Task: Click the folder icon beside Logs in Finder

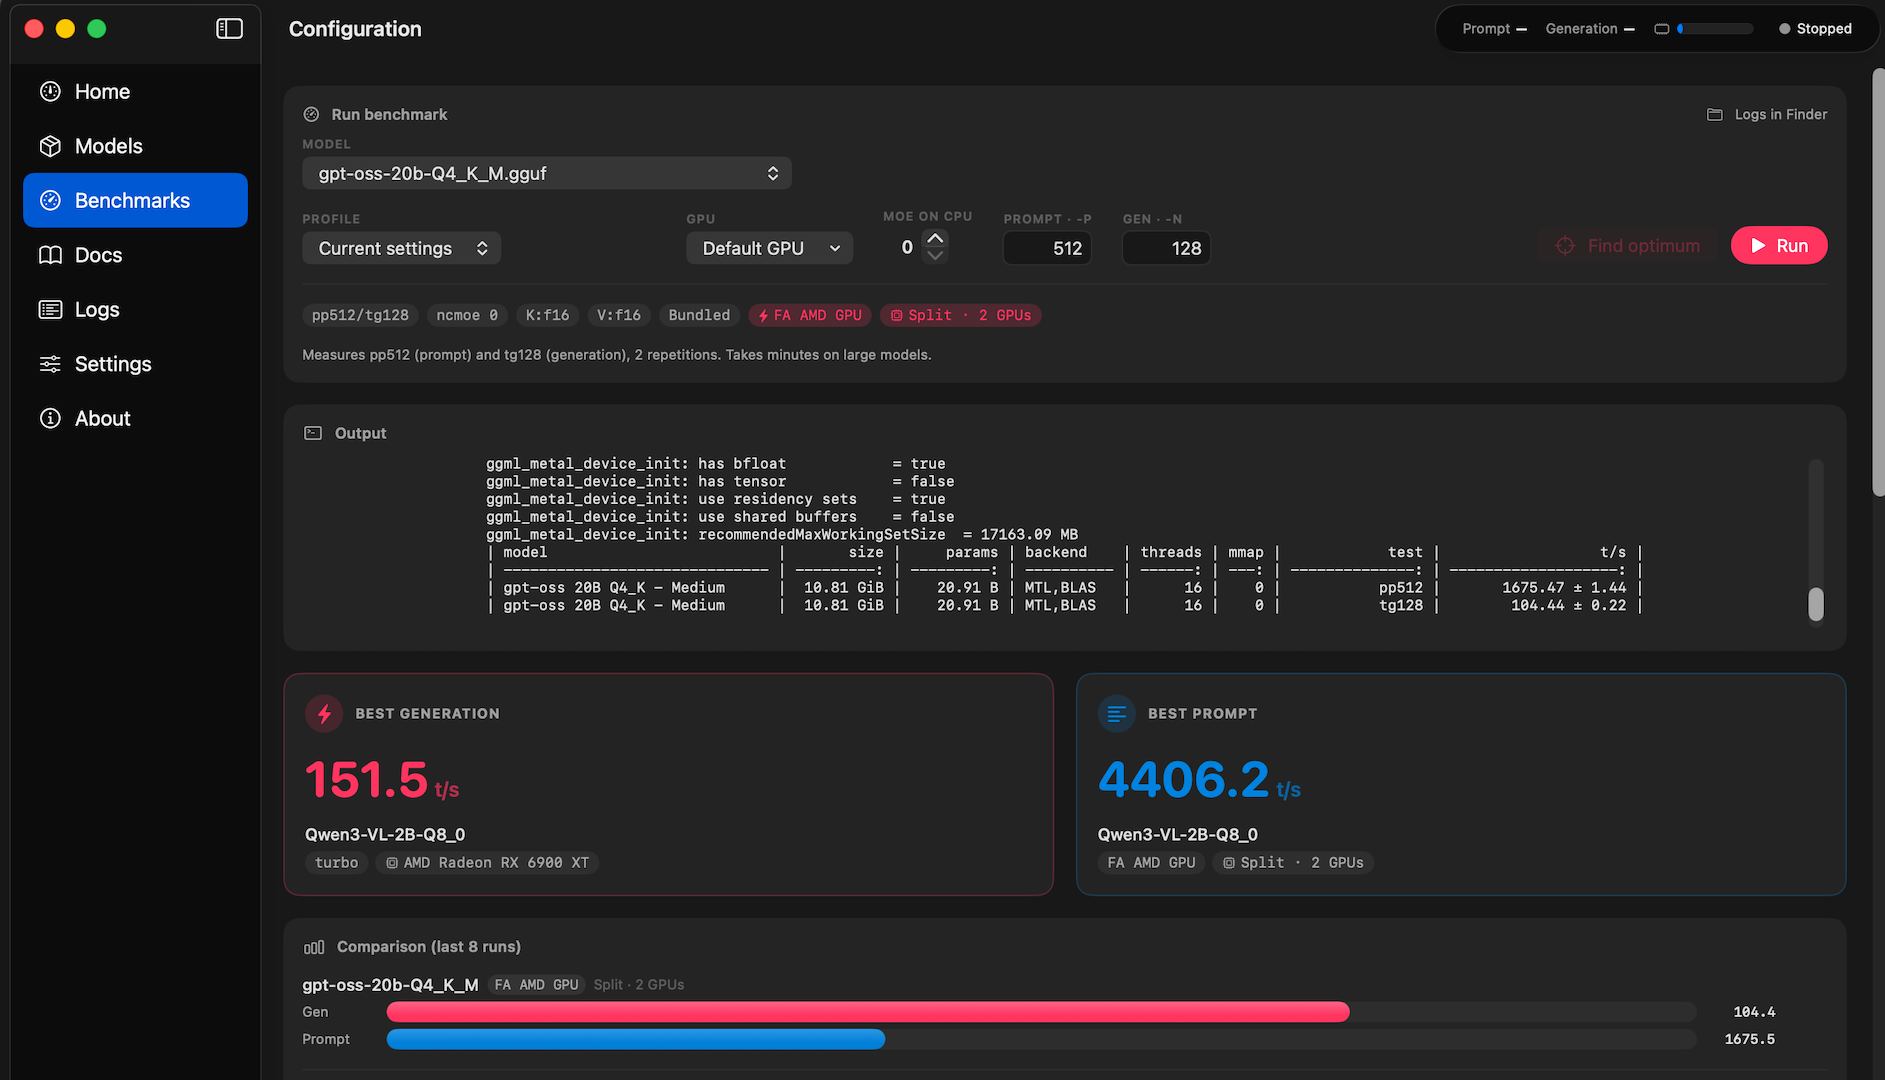Action: pyautogui.click(x=1714, y=115)
